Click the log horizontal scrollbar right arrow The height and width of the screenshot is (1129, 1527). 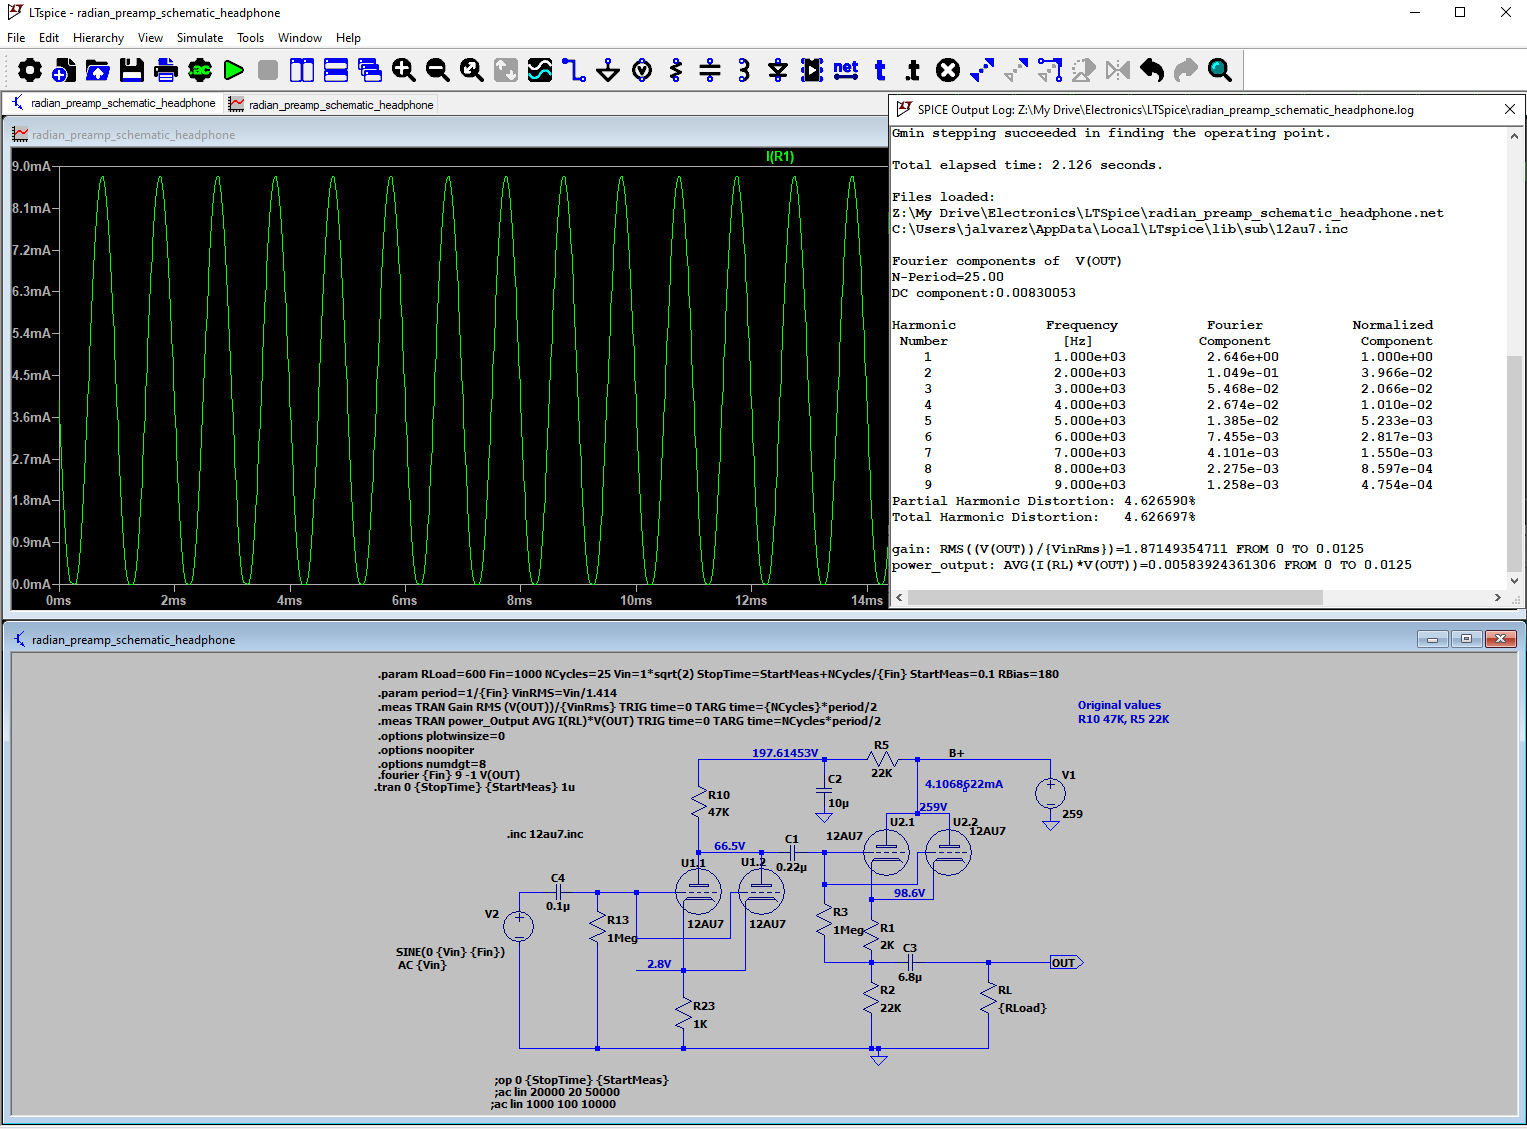(1497, 597)
